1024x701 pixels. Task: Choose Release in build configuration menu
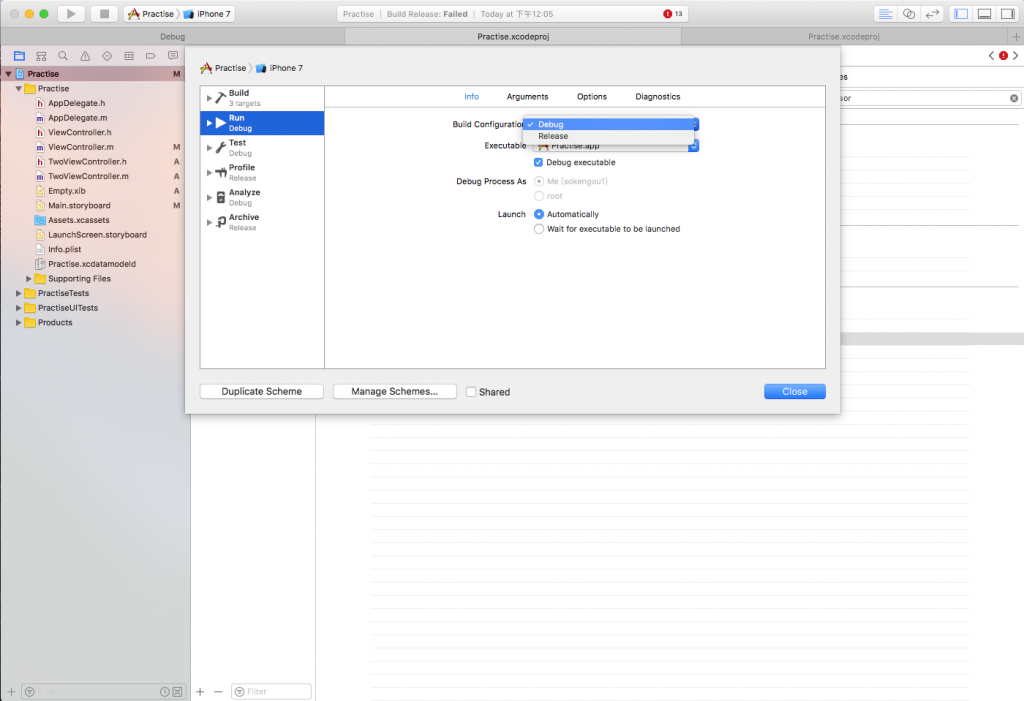(609, 136)
